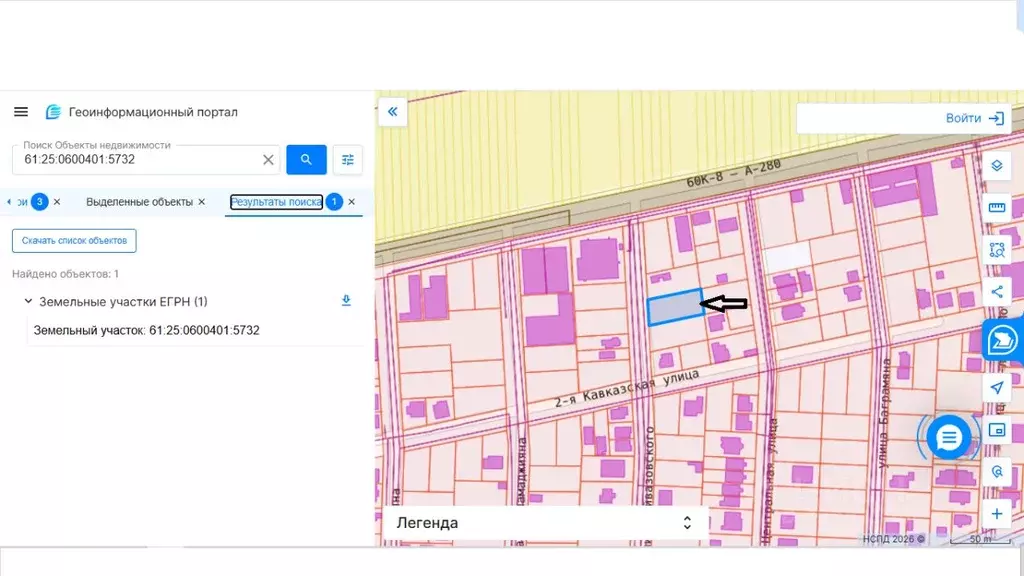Close the Результаты поиска tab
1024x576 pixels.
[351, 202]
